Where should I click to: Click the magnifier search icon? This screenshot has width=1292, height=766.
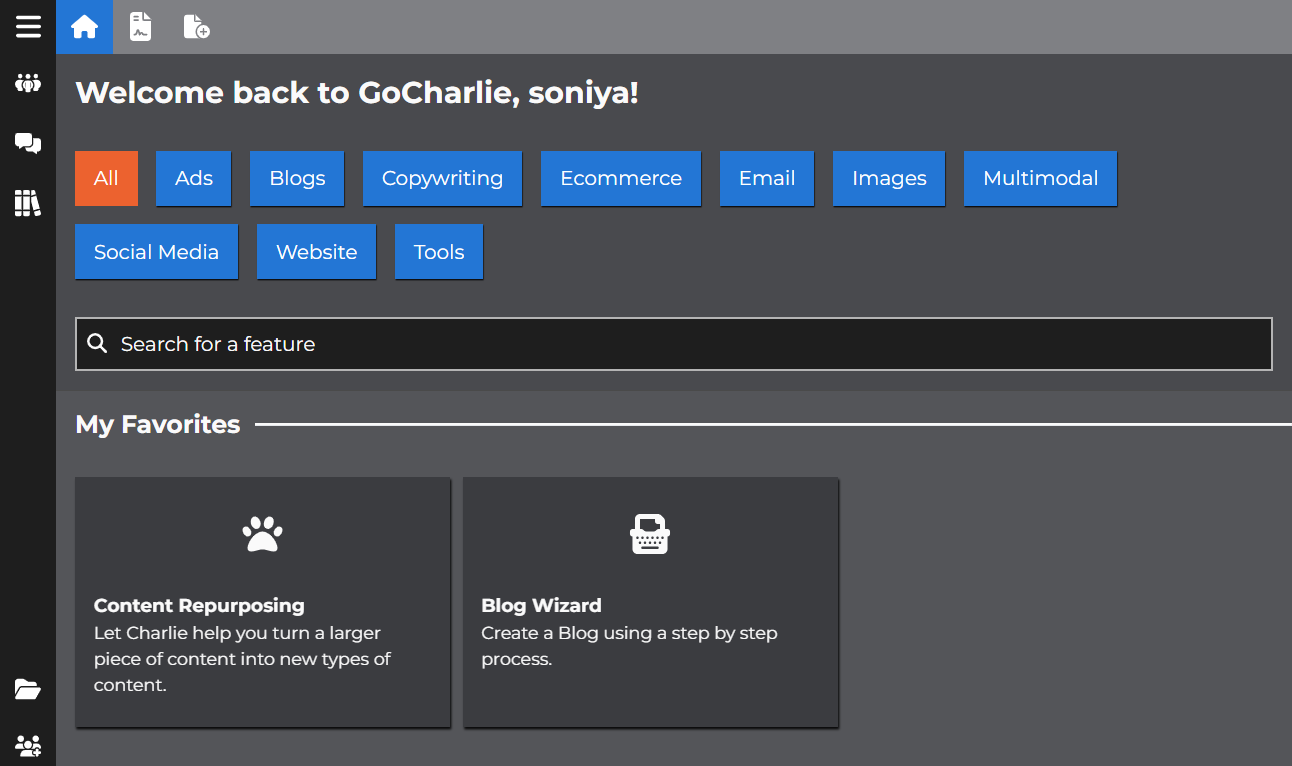point(97,343)
